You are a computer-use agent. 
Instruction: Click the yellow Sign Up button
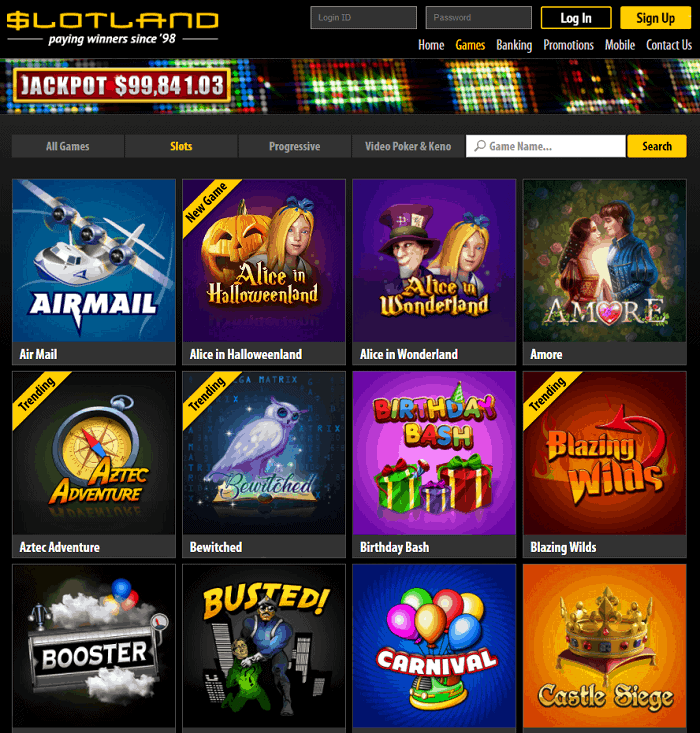tap(656, 18)
